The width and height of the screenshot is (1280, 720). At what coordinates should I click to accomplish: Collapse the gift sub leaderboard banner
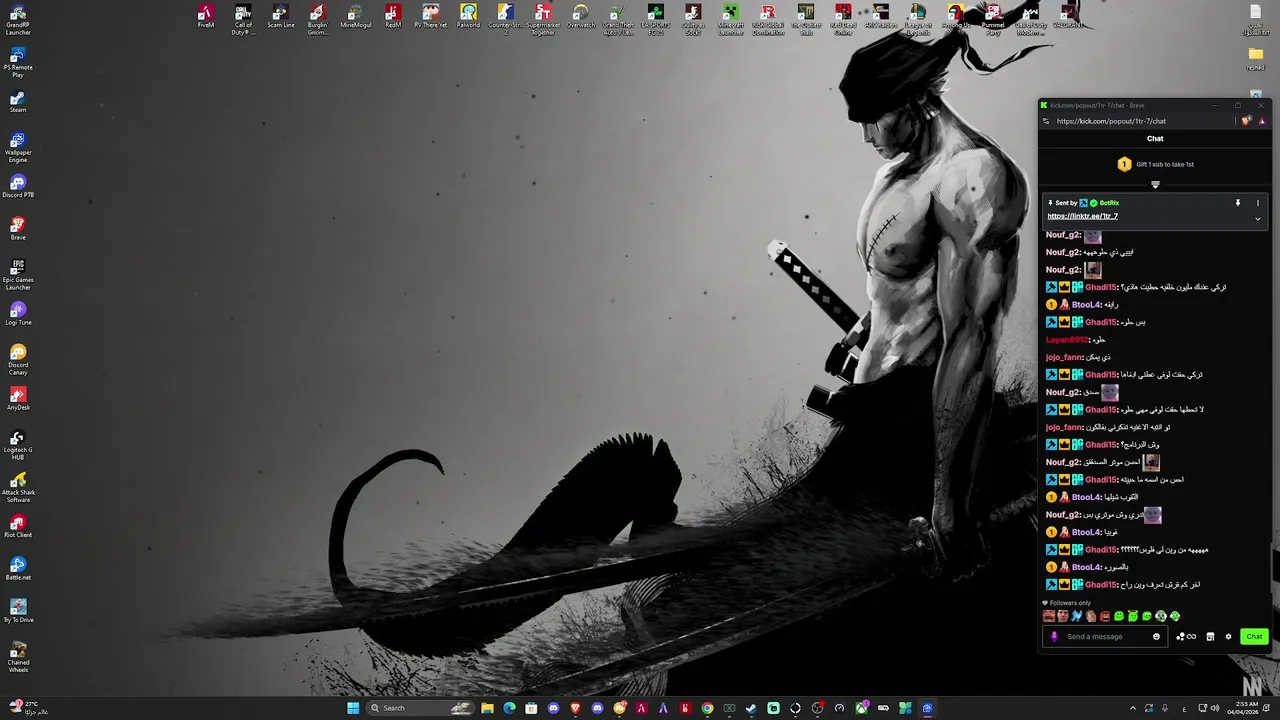click(1155, 184)
